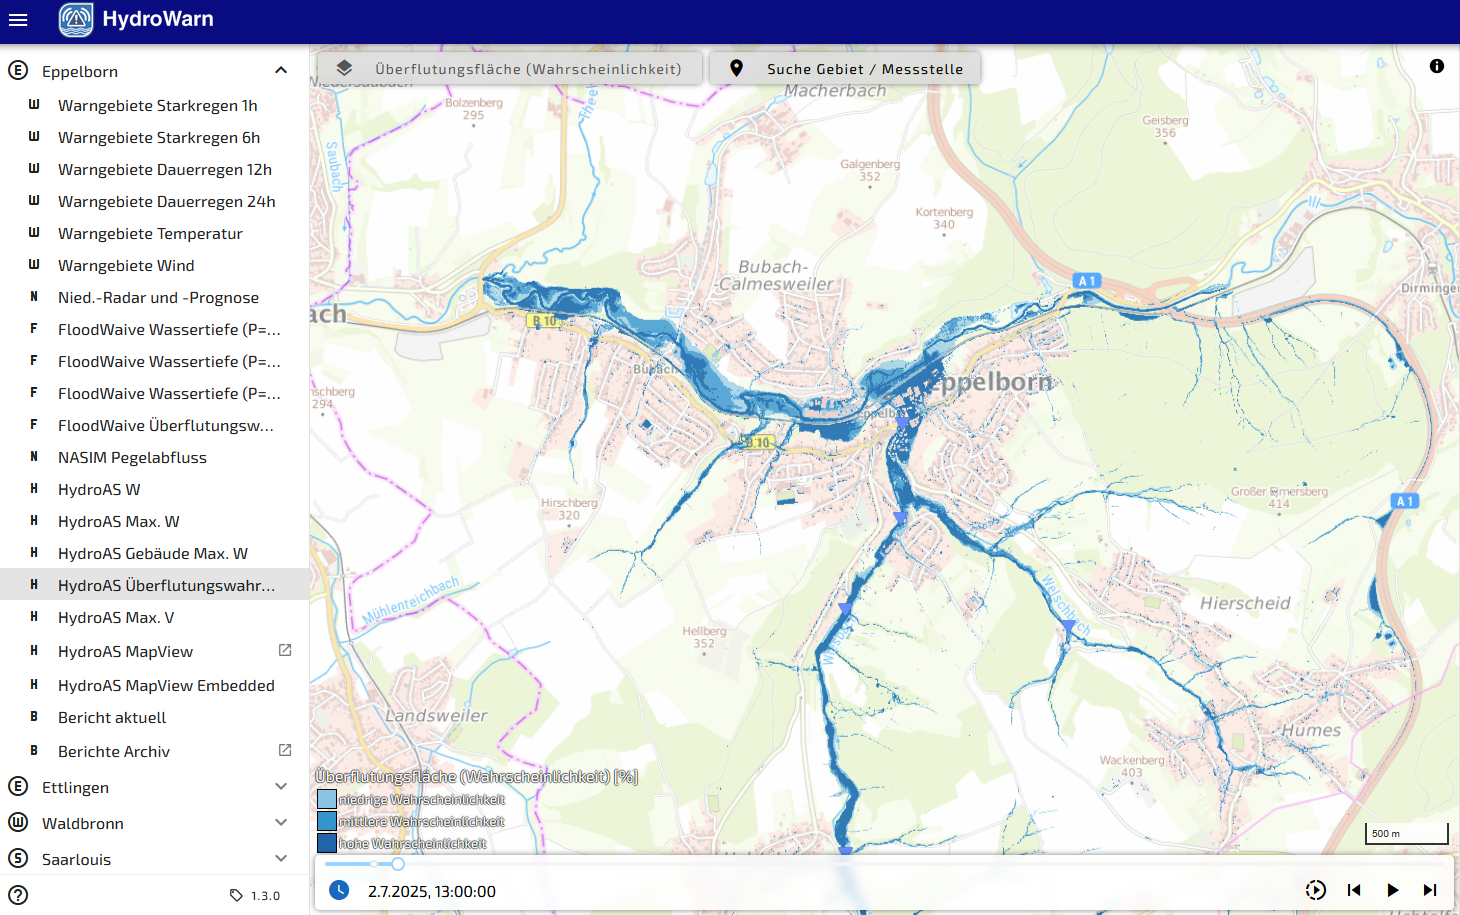
Task: Open the map info icon
Action: pyautogui.click(x=1436, y=66)
